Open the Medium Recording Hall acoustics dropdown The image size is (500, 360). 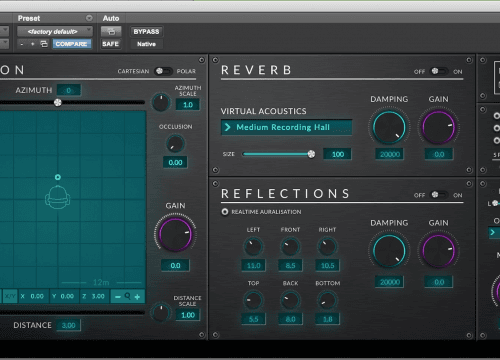(x=286, y=127)
